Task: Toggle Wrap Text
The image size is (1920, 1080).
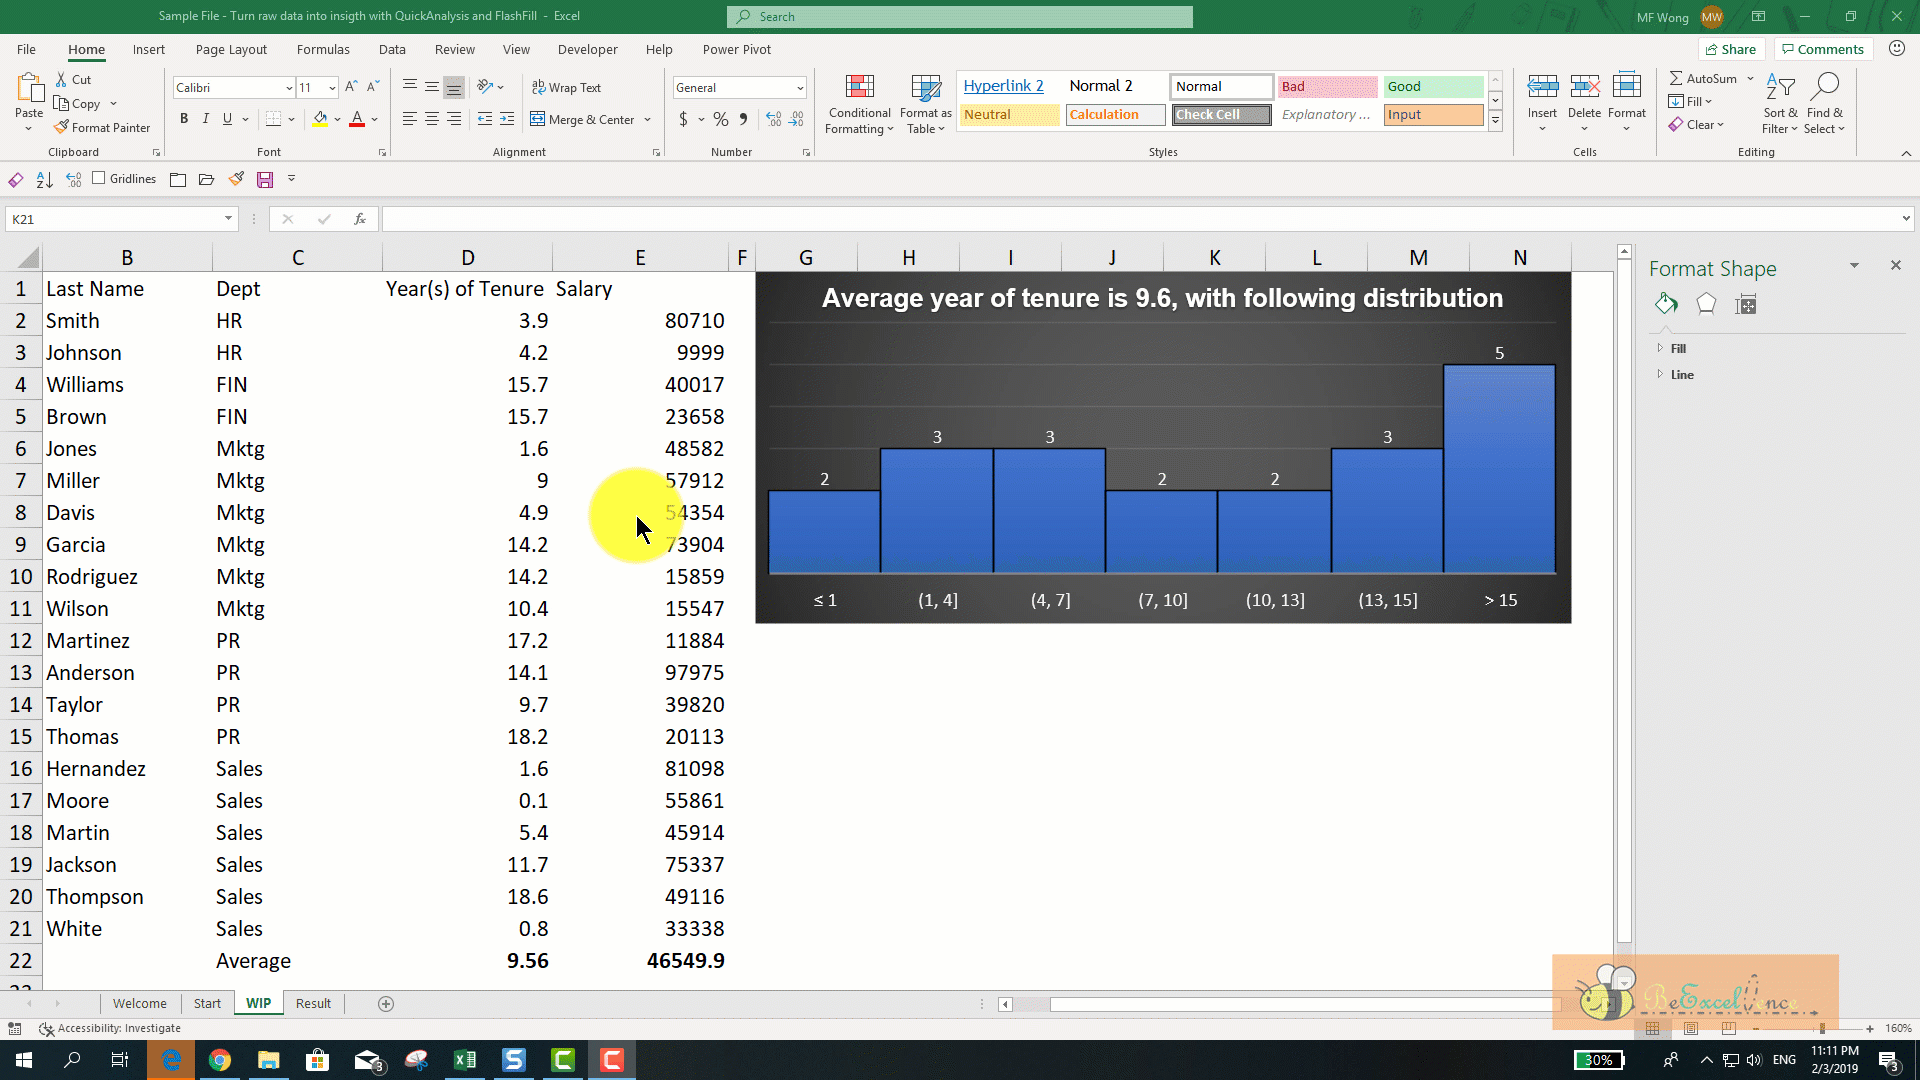Action: pos(566,87)
